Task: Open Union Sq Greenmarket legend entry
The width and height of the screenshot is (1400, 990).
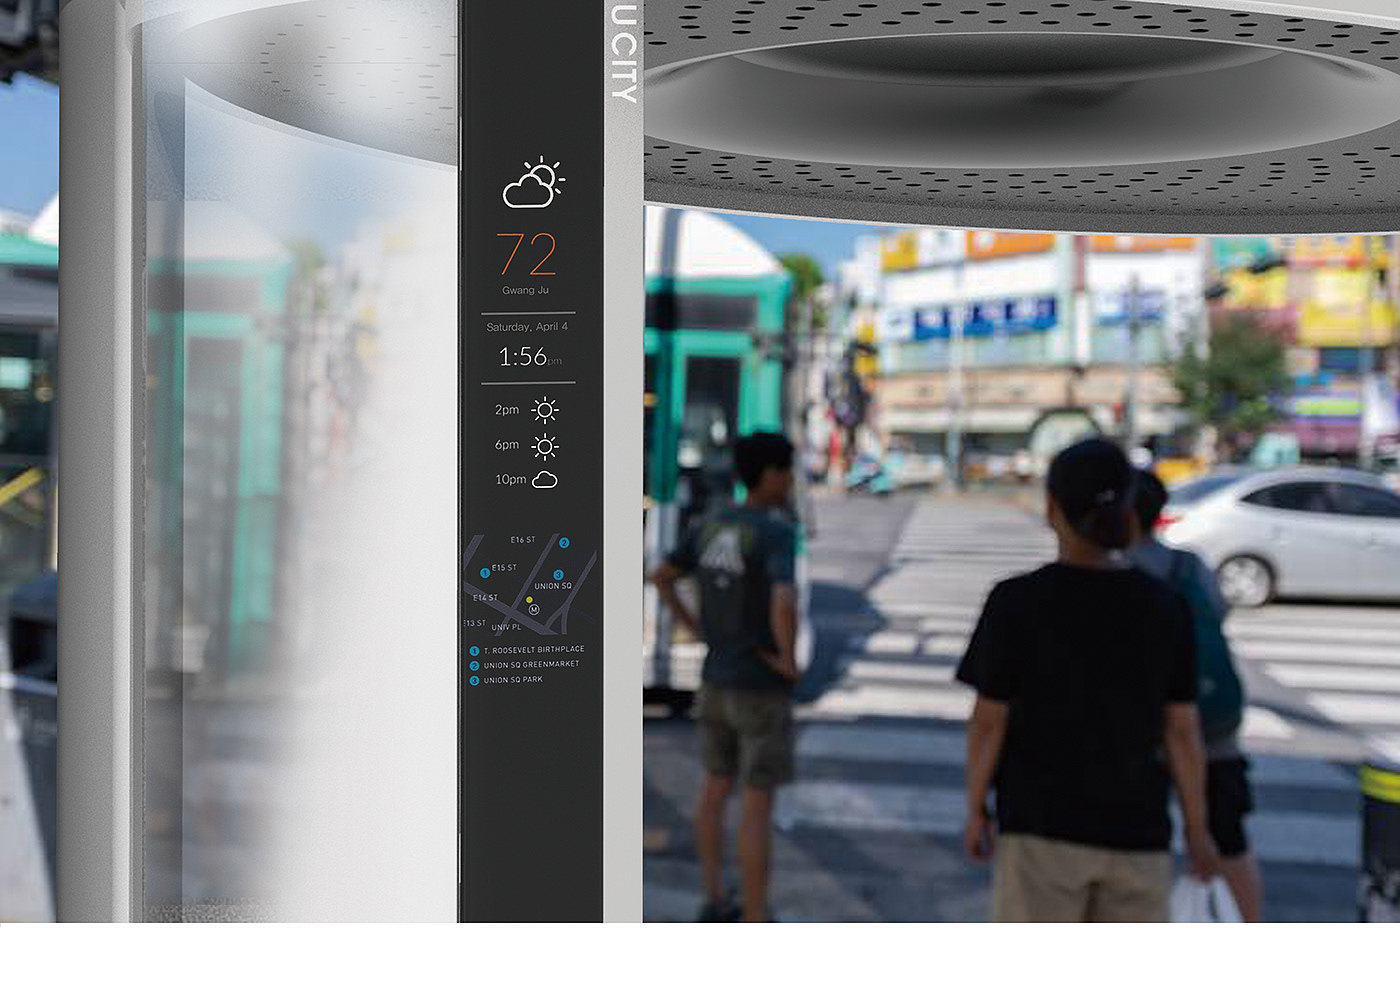Action: tap(531, 666)
